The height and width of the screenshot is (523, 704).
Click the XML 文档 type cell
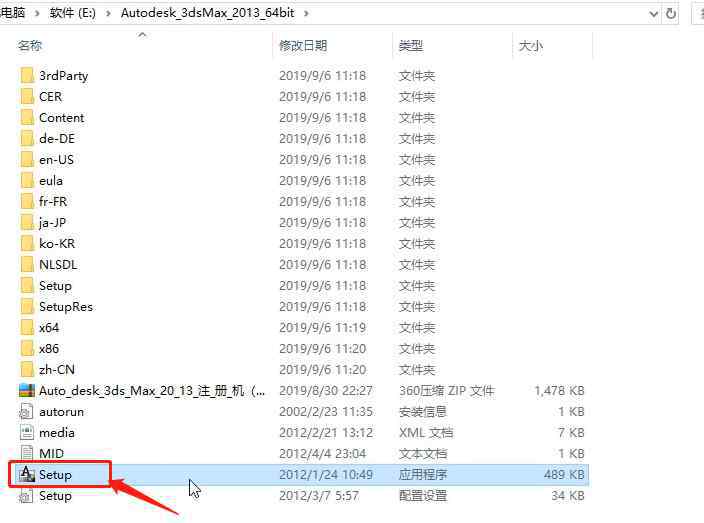[426, 433]
